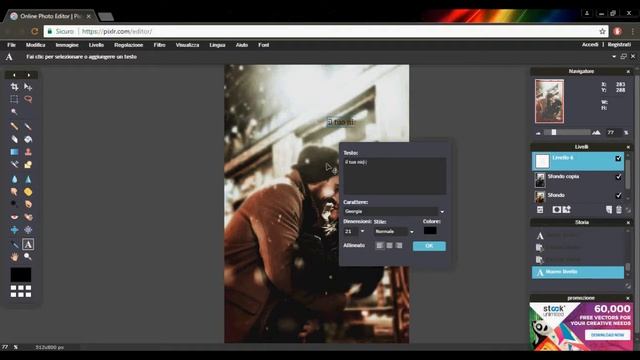Select the Hand pan tool

(14, 257)
